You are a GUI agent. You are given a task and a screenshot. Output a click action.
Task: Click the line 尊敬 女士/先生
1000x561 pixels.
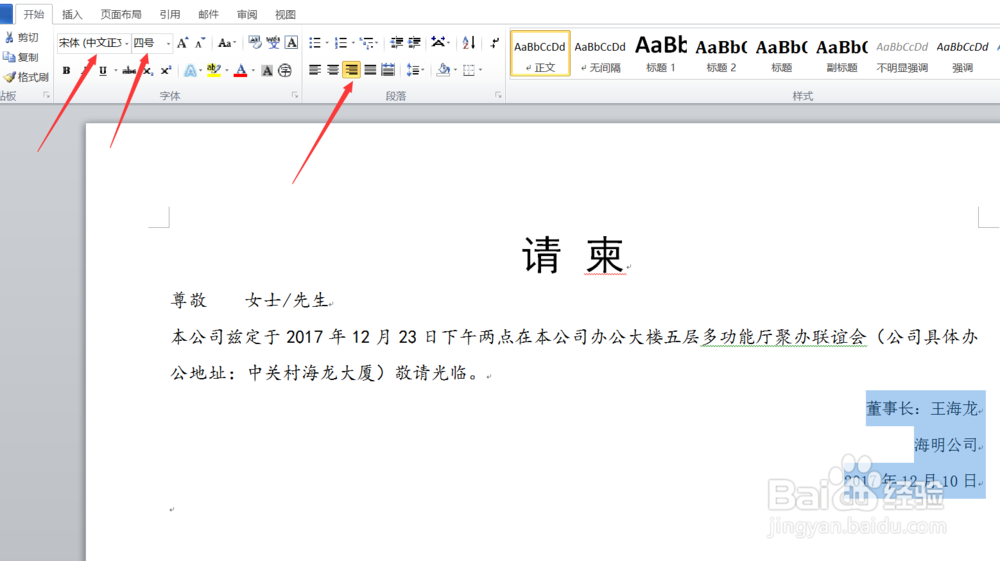(251, 300)
